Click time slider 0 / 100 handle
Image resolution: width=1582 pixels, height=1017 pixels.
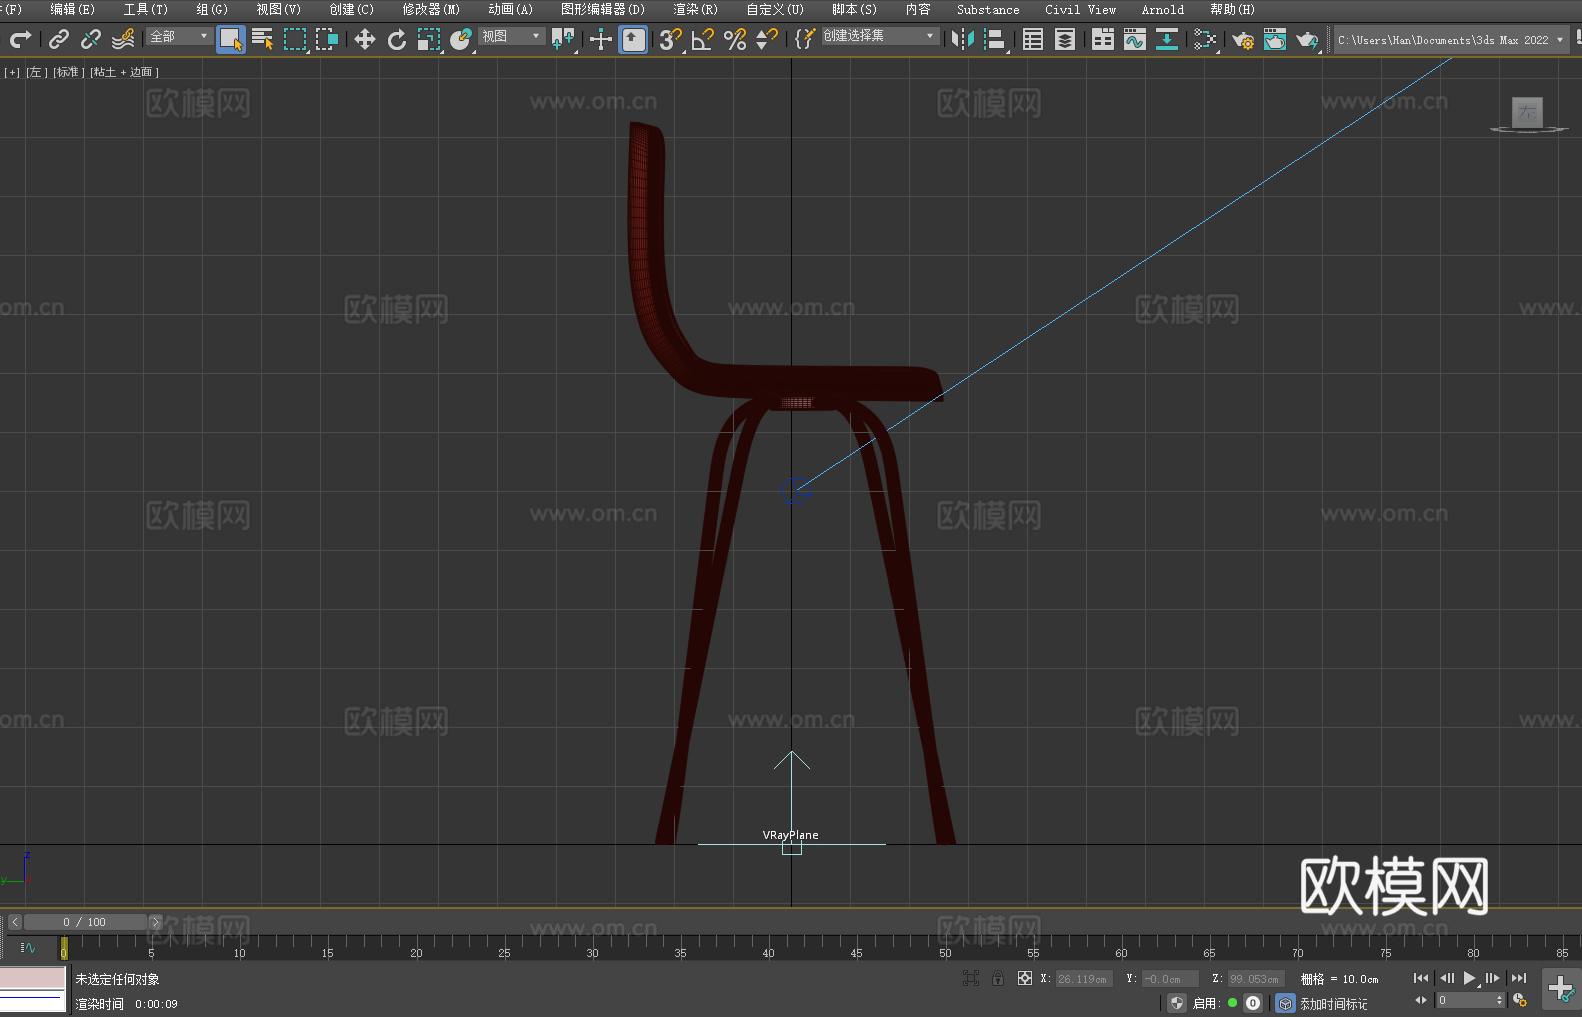pos(85,922)
